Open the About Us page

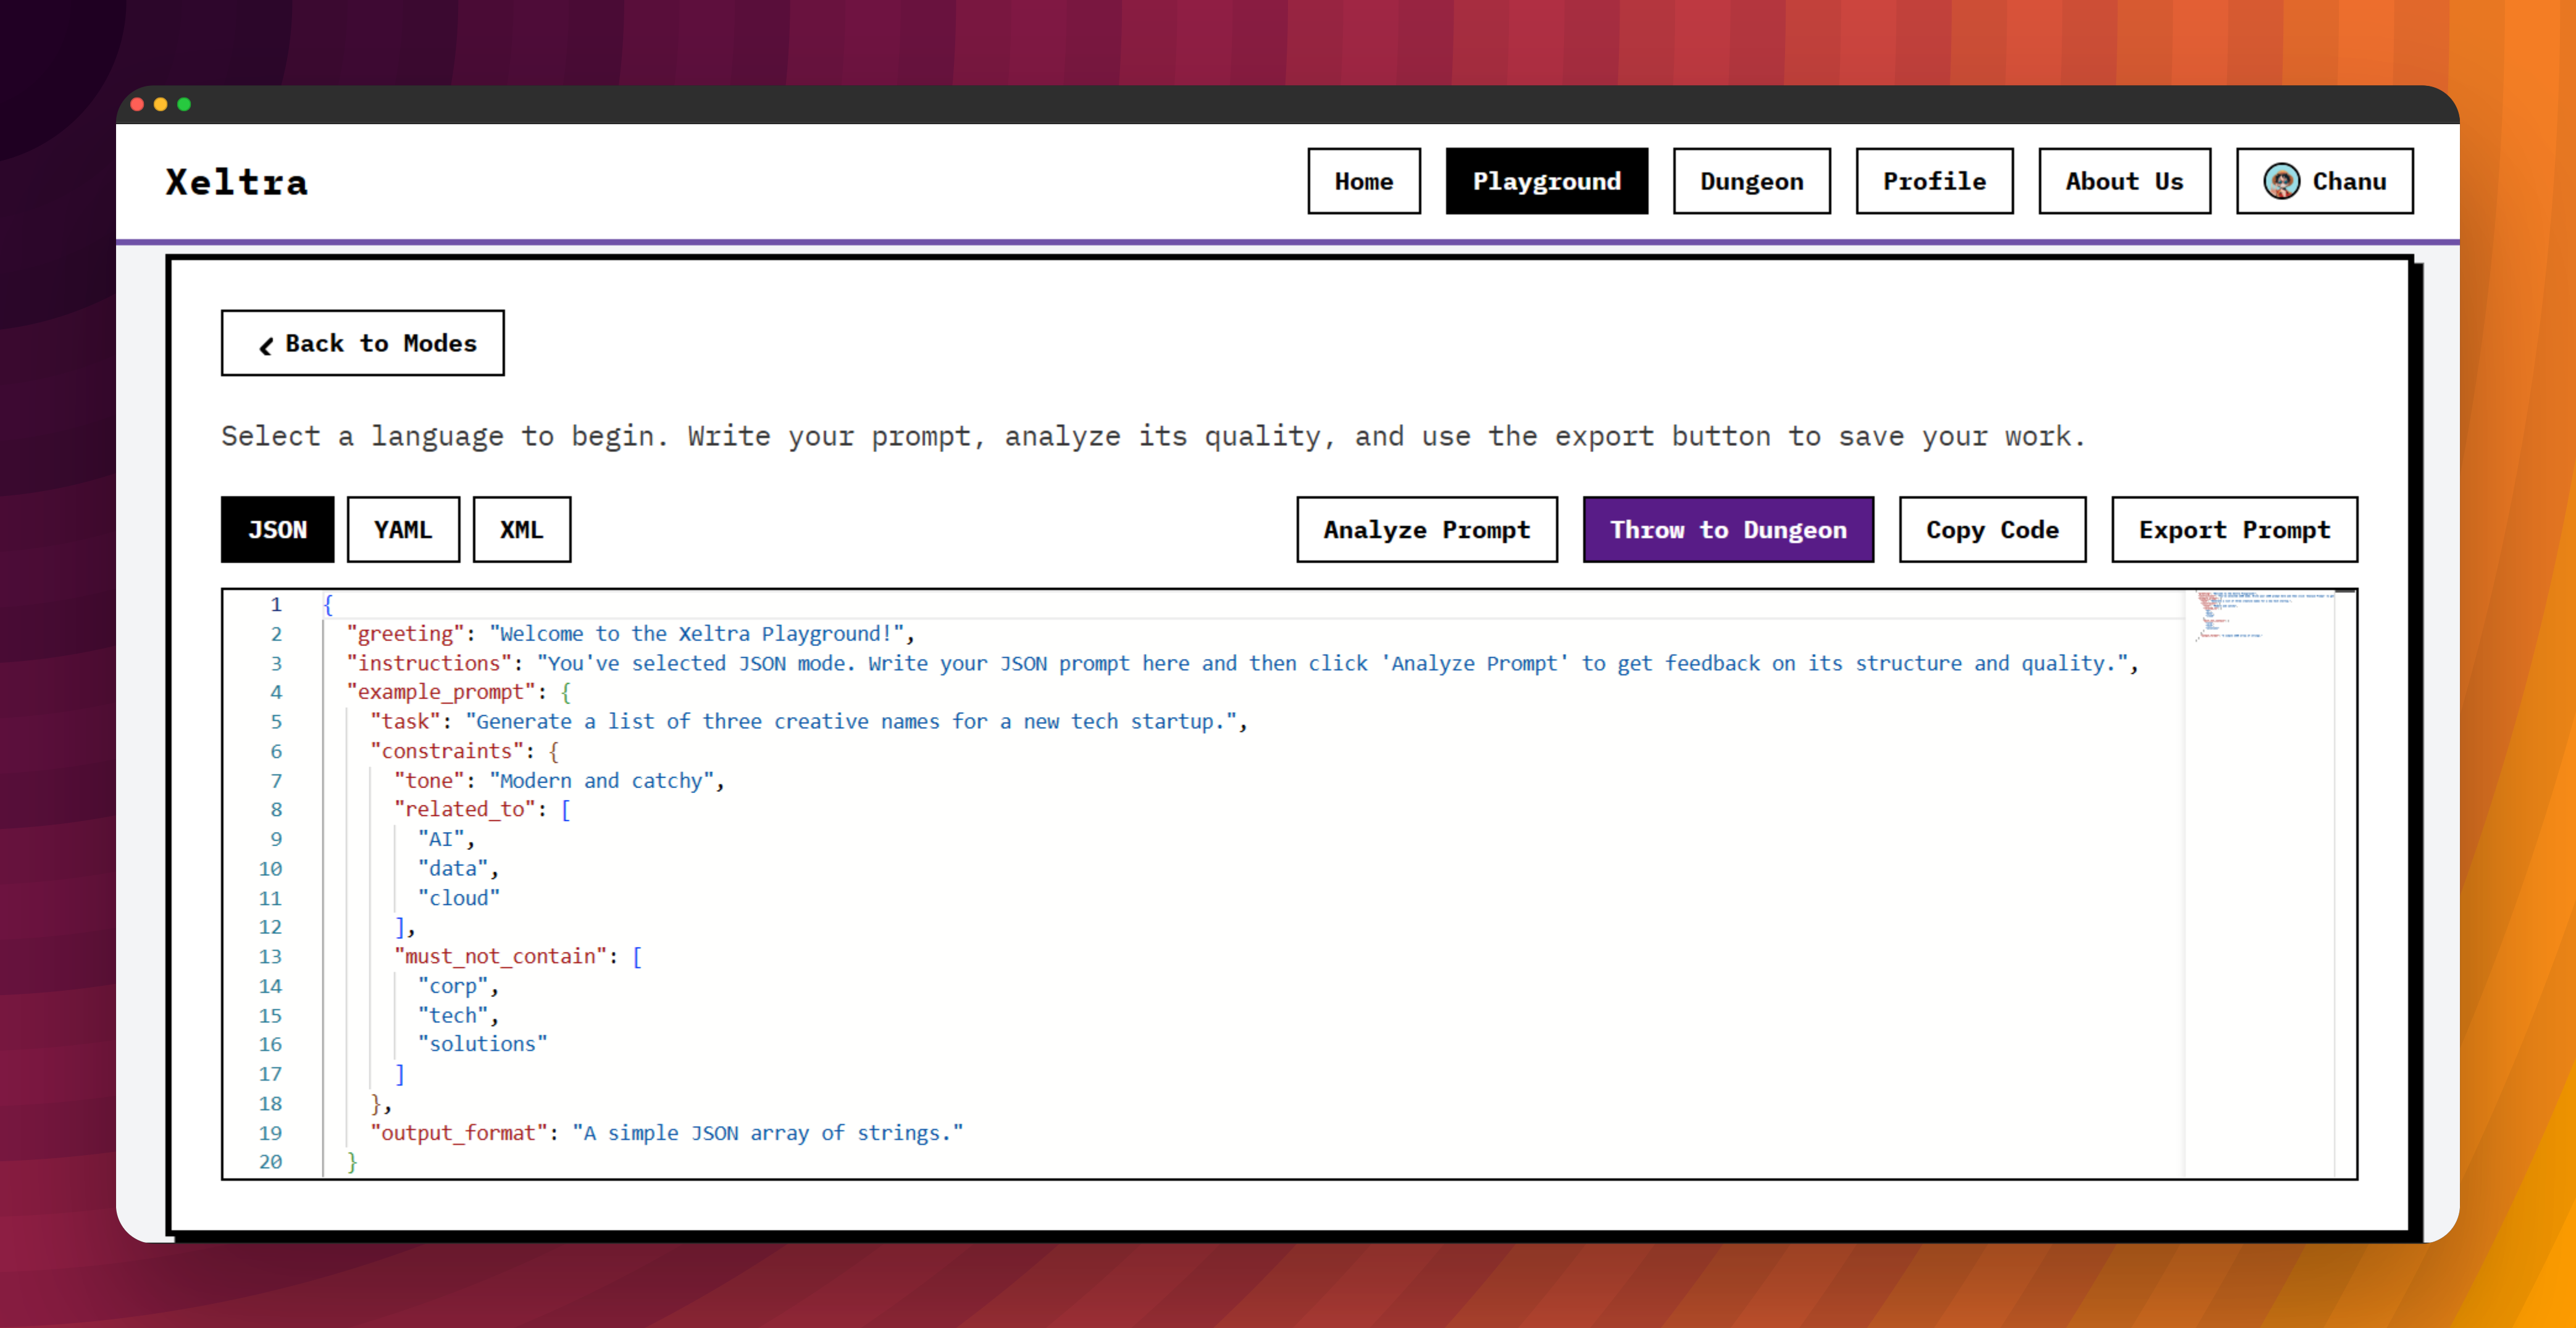[2123, 181]
